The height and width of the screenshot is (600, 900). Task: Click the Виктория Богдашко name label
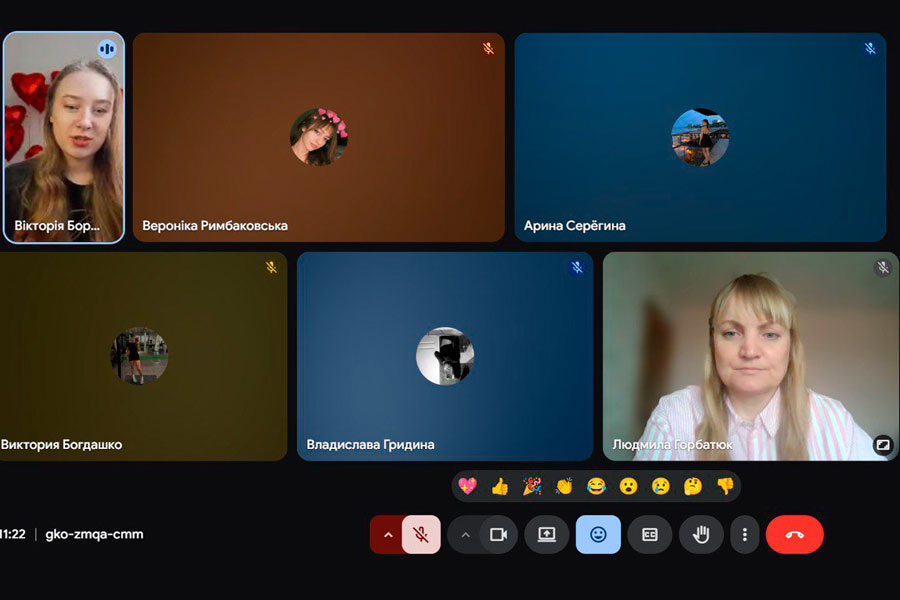coord(61,444)
